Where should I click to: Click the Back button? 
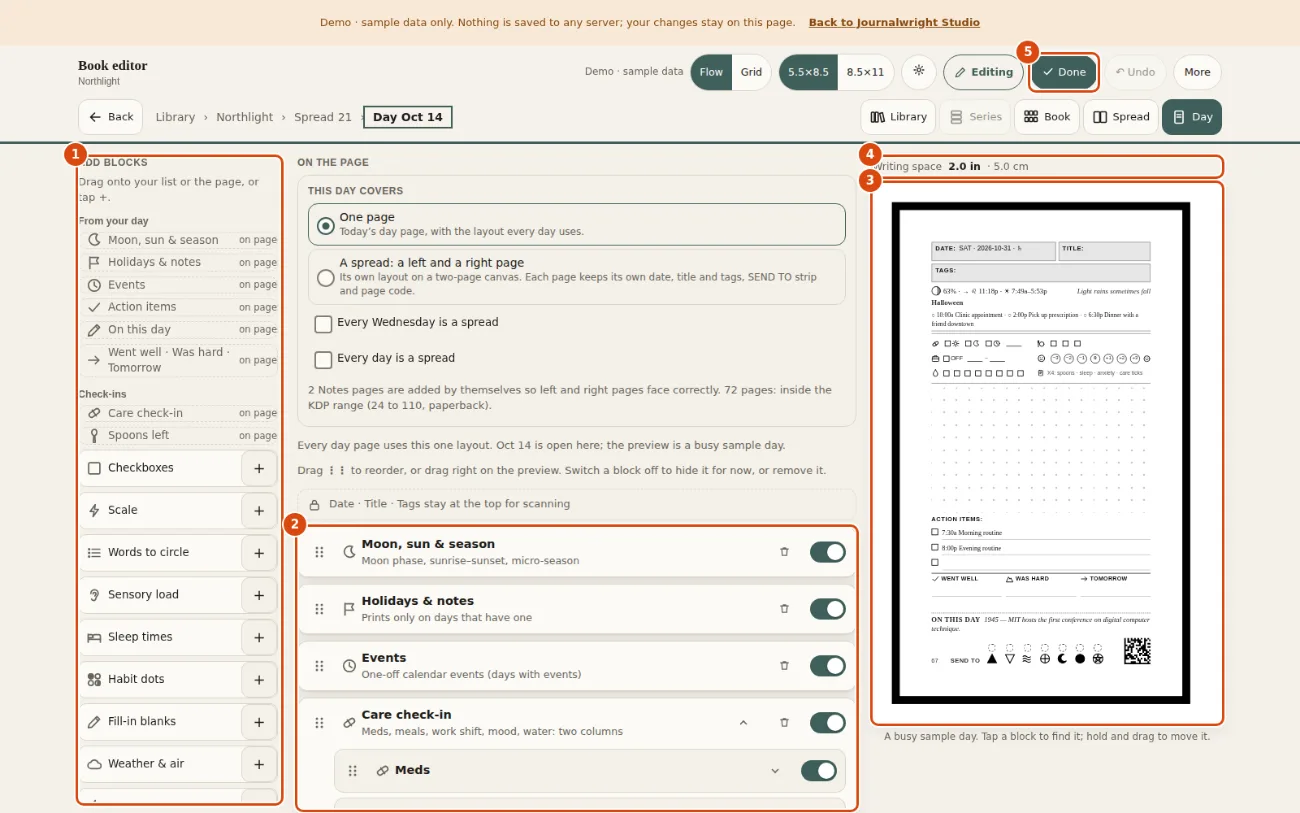pos(110,117)
